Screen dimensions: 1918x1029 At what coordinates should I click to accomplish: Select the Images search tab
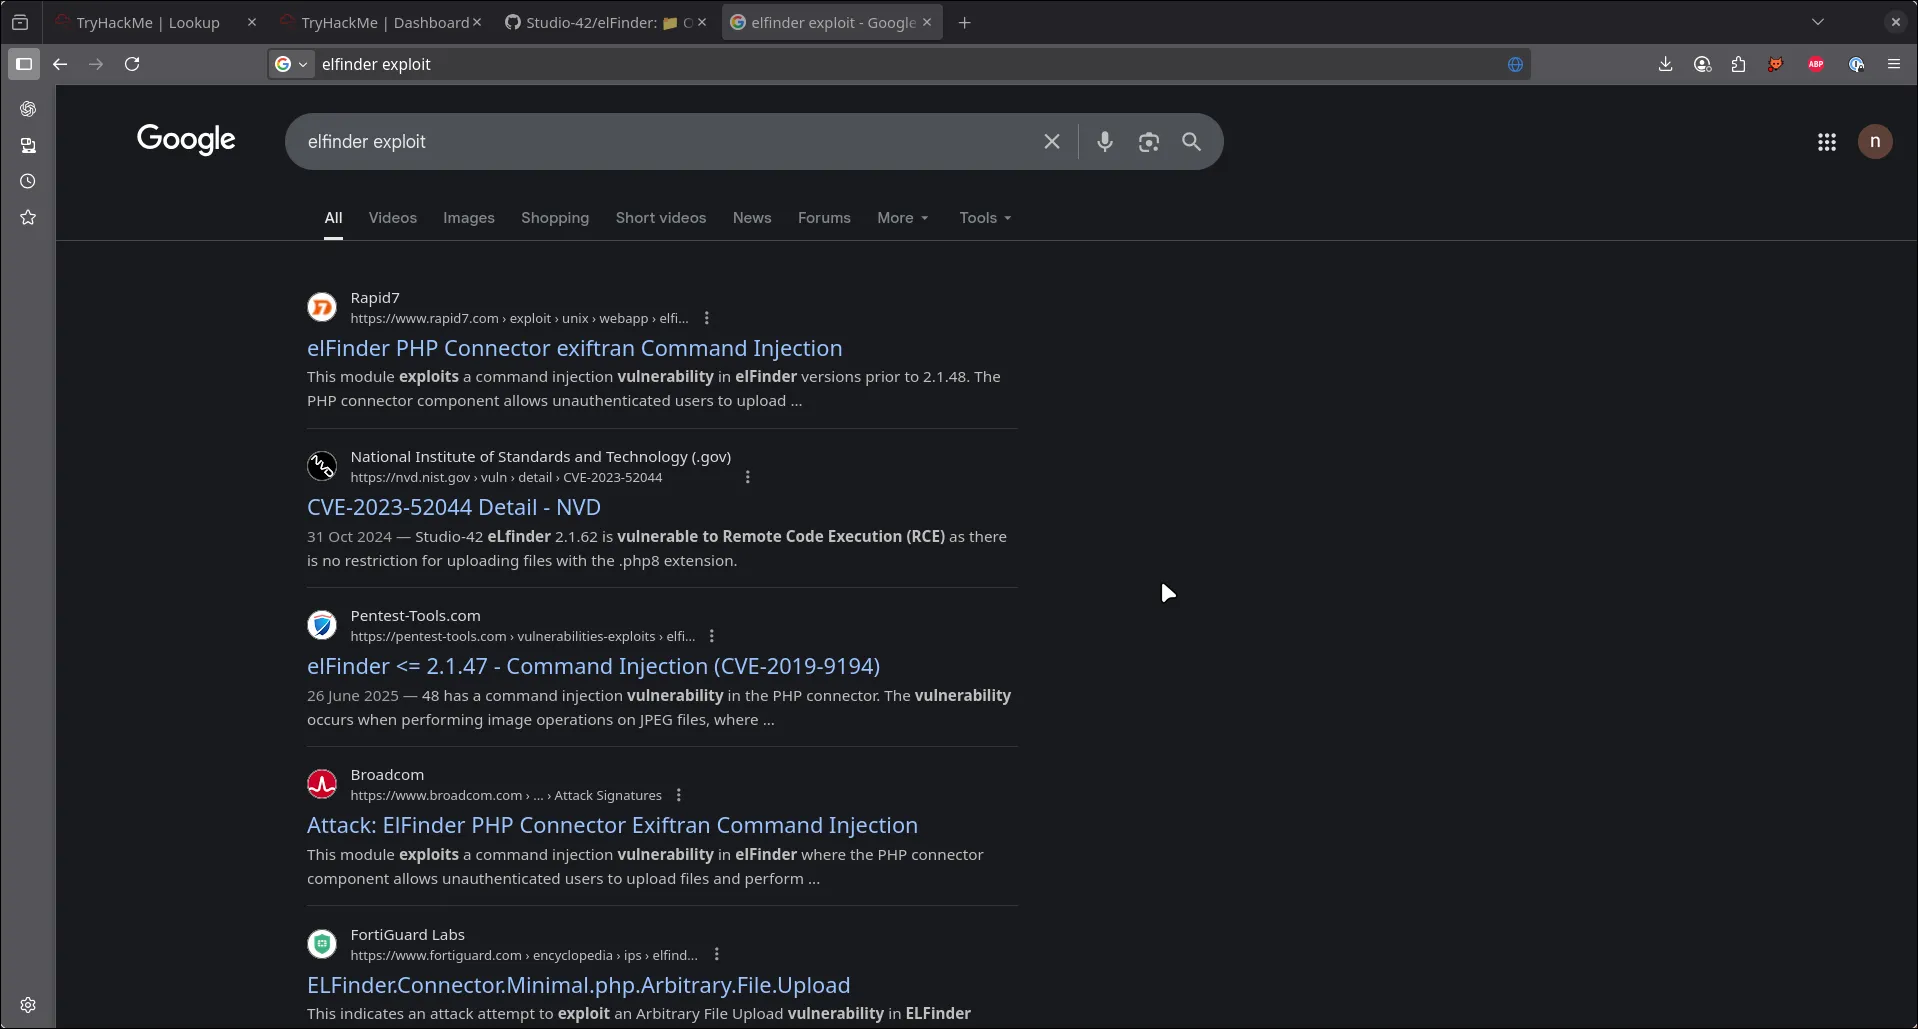click(469, 218)
